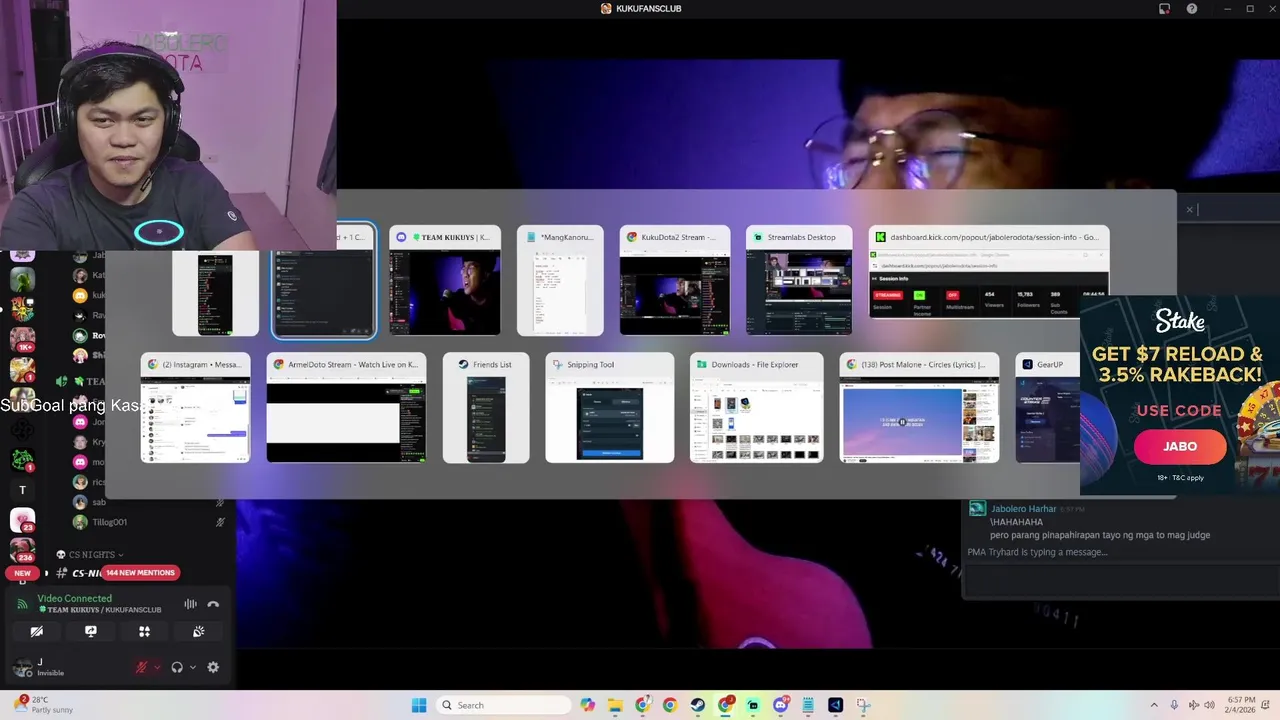
Task: Open Discord user profile with Invisible status
Action: (40, 667)
